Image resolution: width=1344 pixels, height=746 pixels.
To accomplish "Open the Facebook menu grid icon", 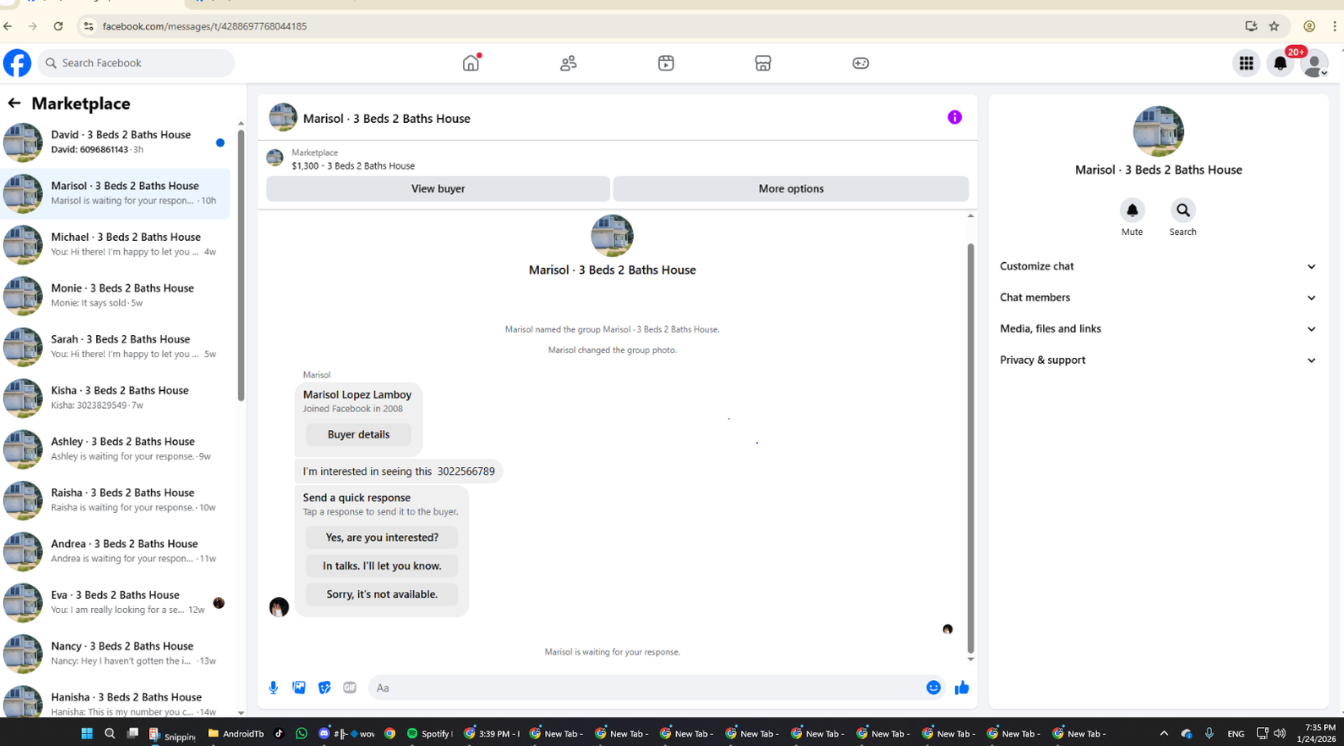I will [1246, 63].
